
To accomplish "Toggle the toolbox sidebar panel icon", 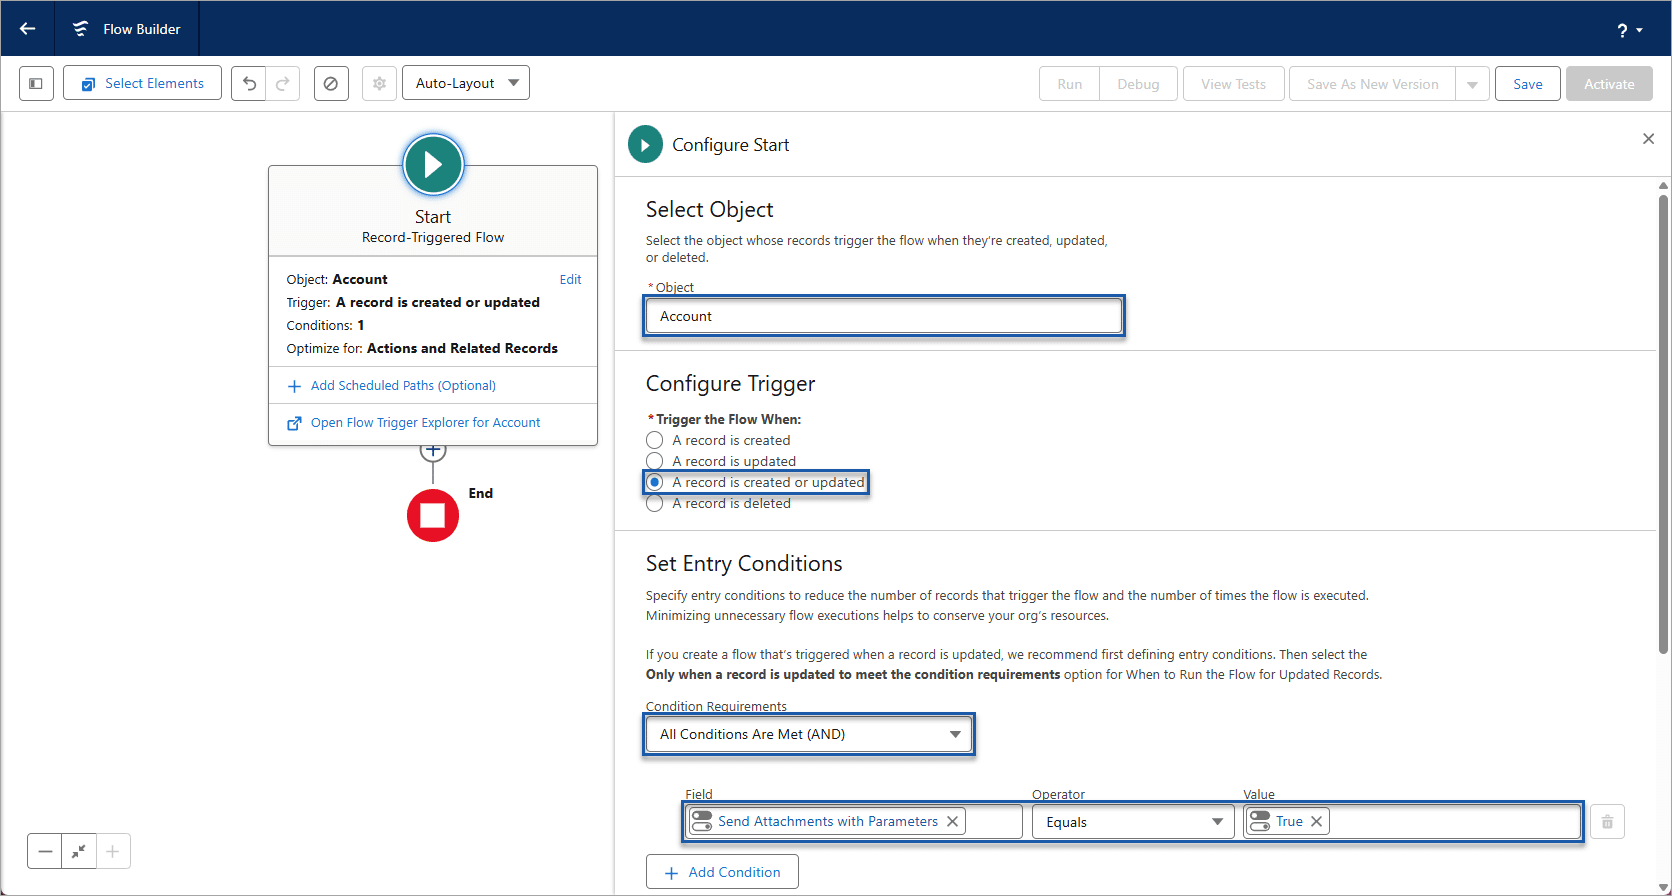I will pyautogui.click(x=36, y=84).
